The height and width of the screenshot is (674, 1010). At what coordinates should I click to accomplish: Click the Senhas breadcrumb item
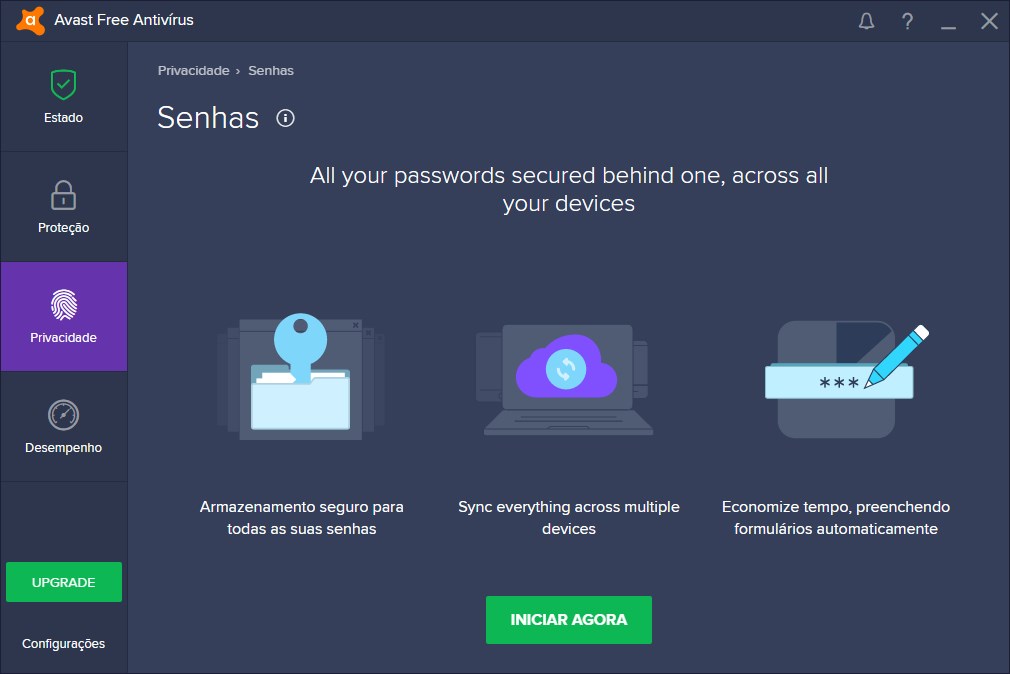point(271,71)
